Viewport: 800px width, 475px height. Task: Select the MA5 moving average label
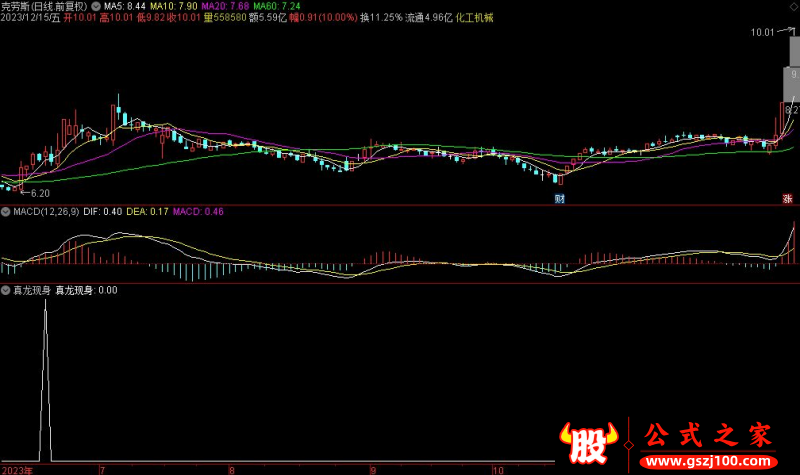(124, 6)
